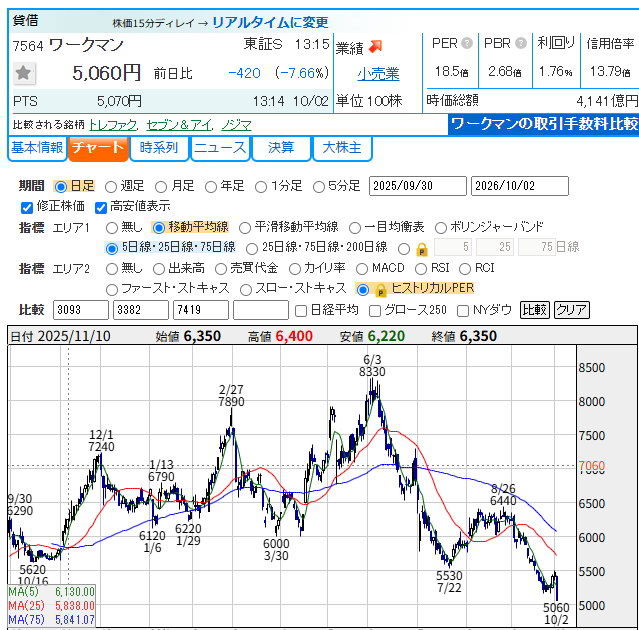Click the lock icon next to ヒストリカルPER
The height and width of the screenshot is (630, 639).
pos(380,290)
